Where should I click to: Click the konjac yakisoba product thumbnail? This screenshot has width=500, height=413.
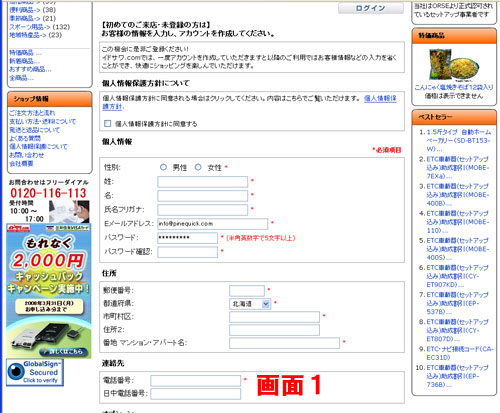(x=454, y=65)
